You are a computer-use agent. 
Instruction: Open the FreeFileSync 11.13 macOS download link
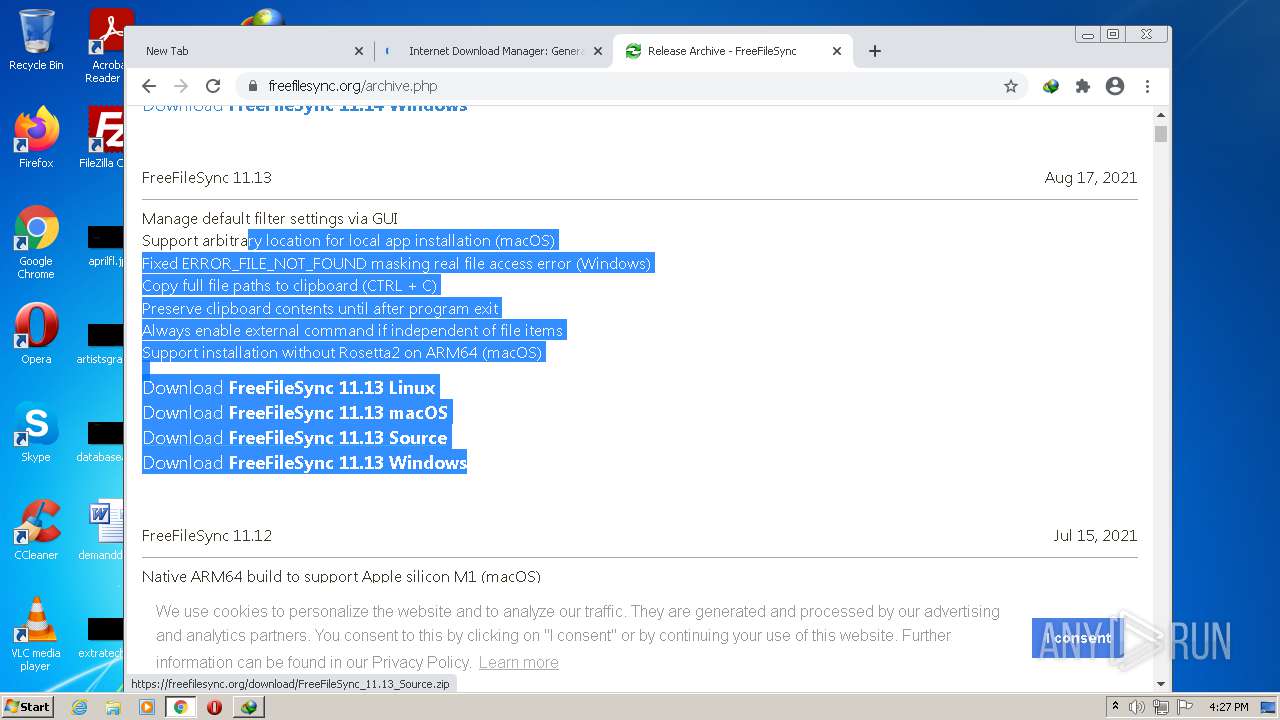[x=295, y=413]
